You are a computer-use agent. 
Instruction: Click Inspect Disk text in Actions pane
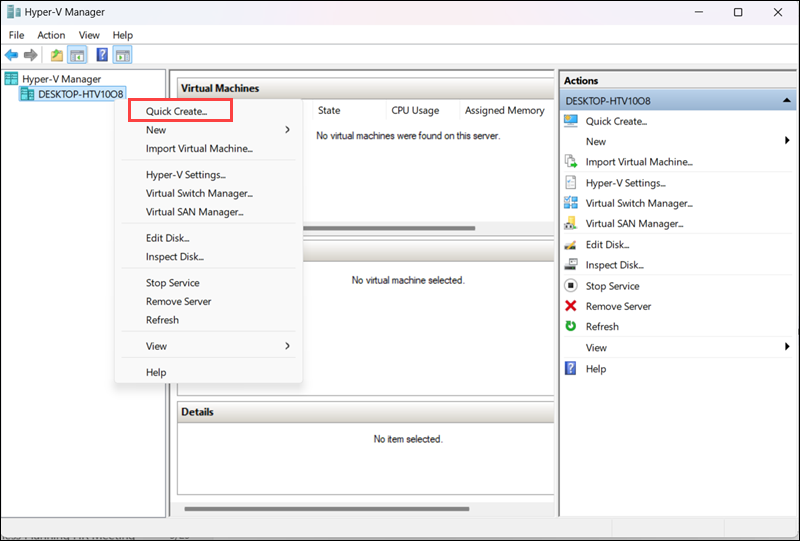[614, 265]
